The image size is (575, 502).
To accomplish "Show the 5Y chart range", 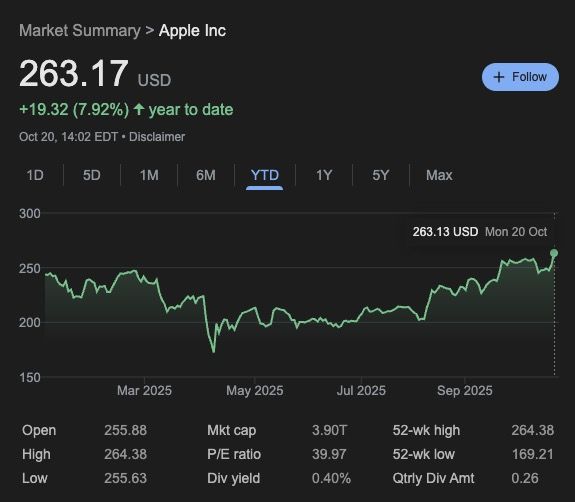I will pyautogui.click(x=381, y=175).
